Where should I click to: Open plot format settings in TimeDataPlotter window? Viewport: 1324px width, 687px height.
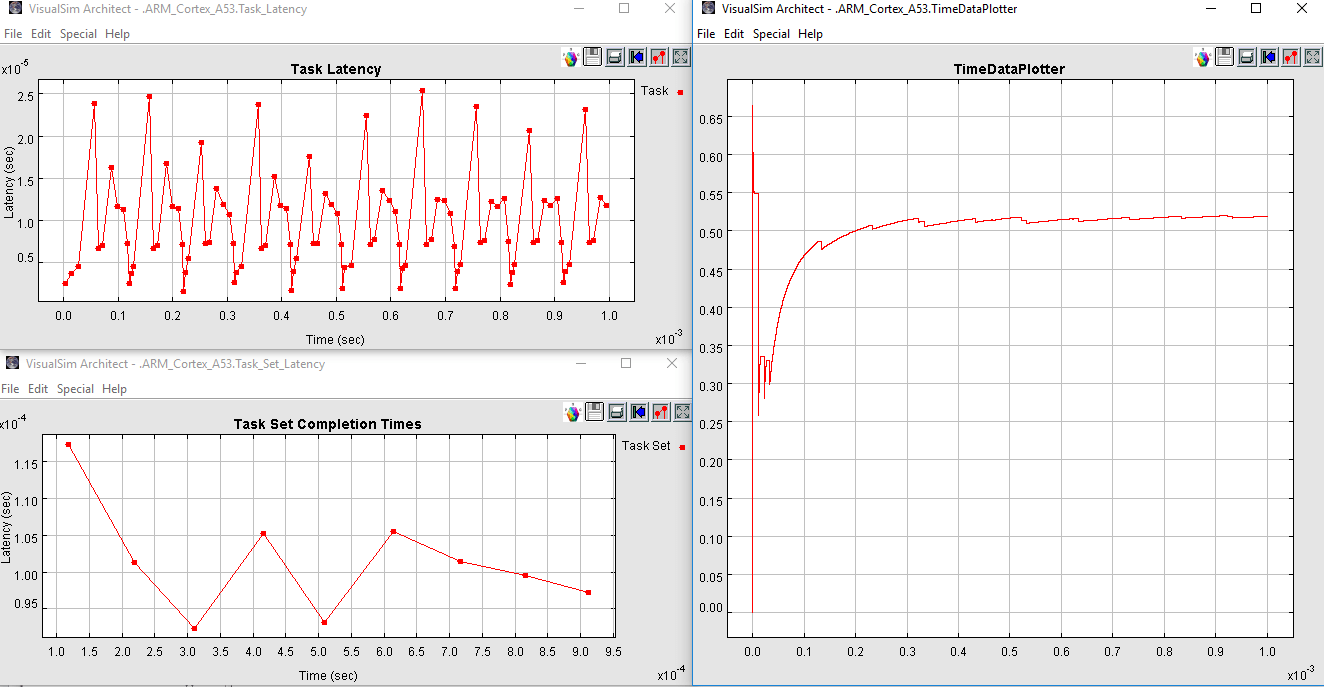click(x=1291, y=57)
